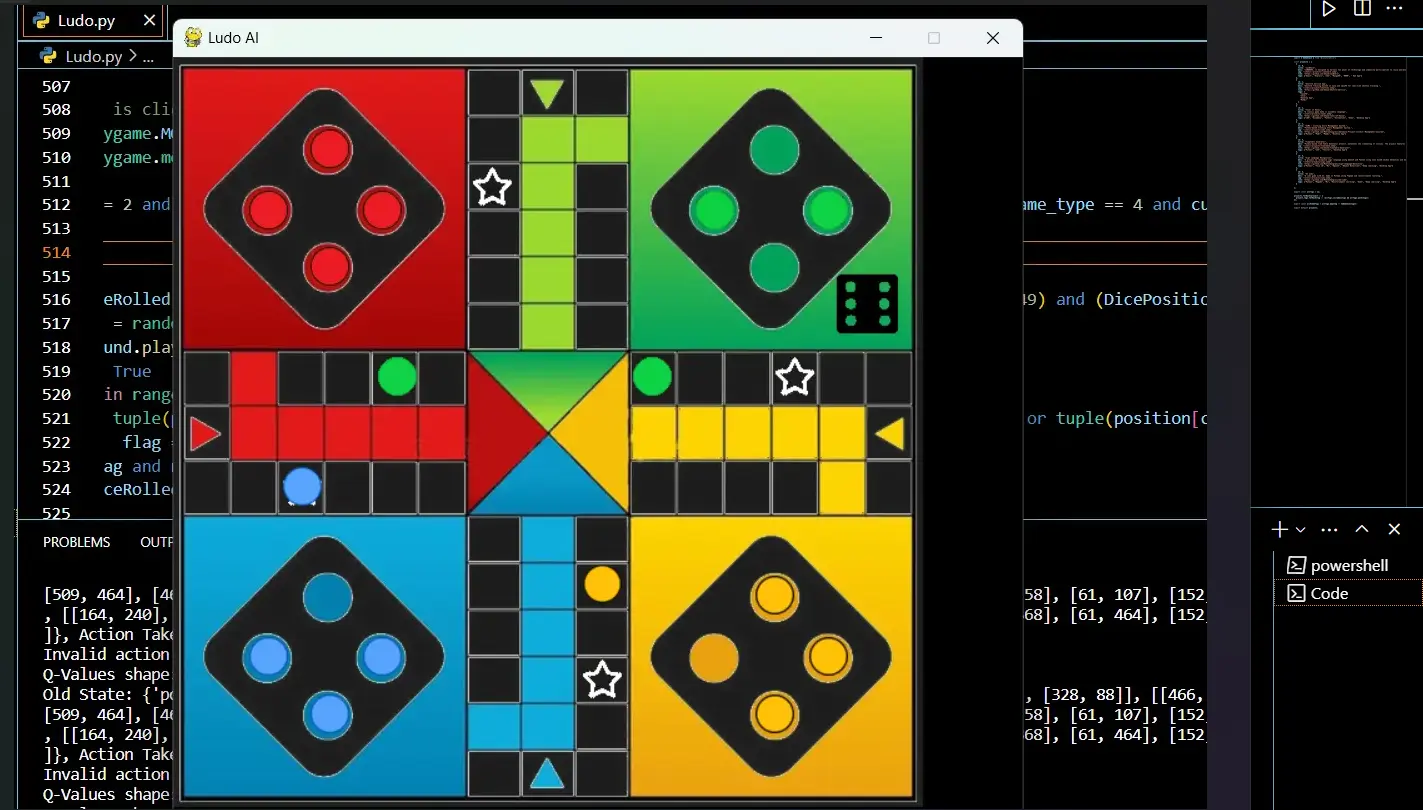The height and width of the screenshot is (810, 1423).
Task: Select the powershell terminal entry
Action: pyautogui.click(x=1348, y=565)
